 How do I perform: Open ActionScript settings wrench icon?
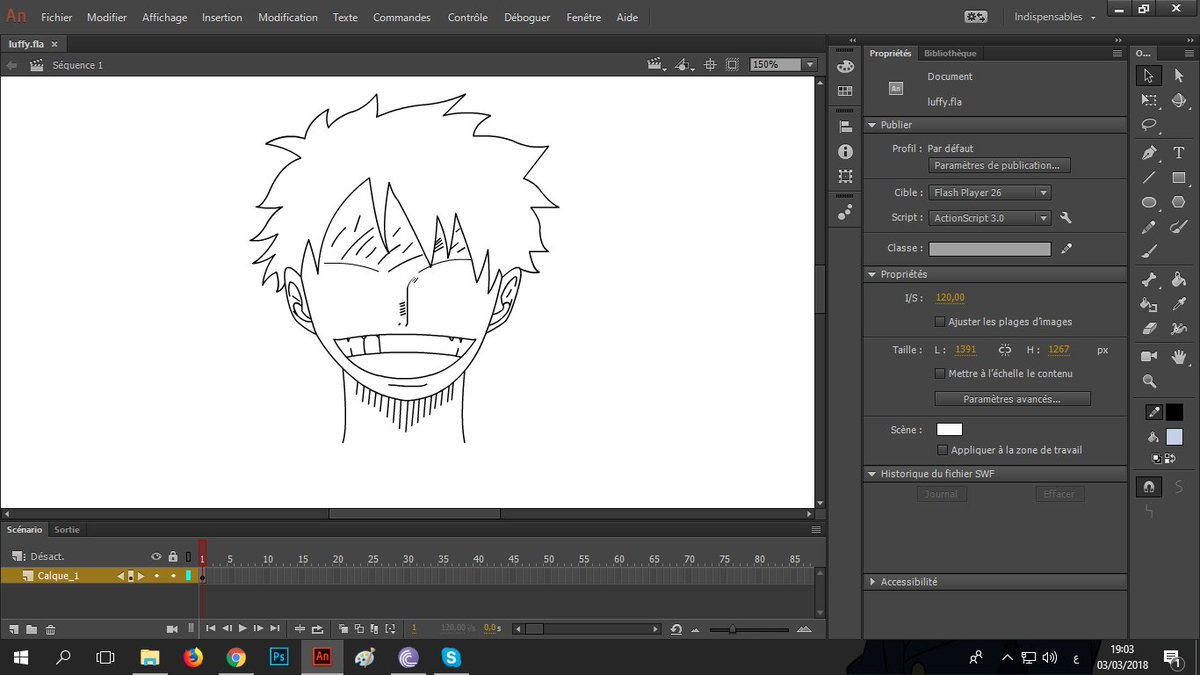[1066, 218]
